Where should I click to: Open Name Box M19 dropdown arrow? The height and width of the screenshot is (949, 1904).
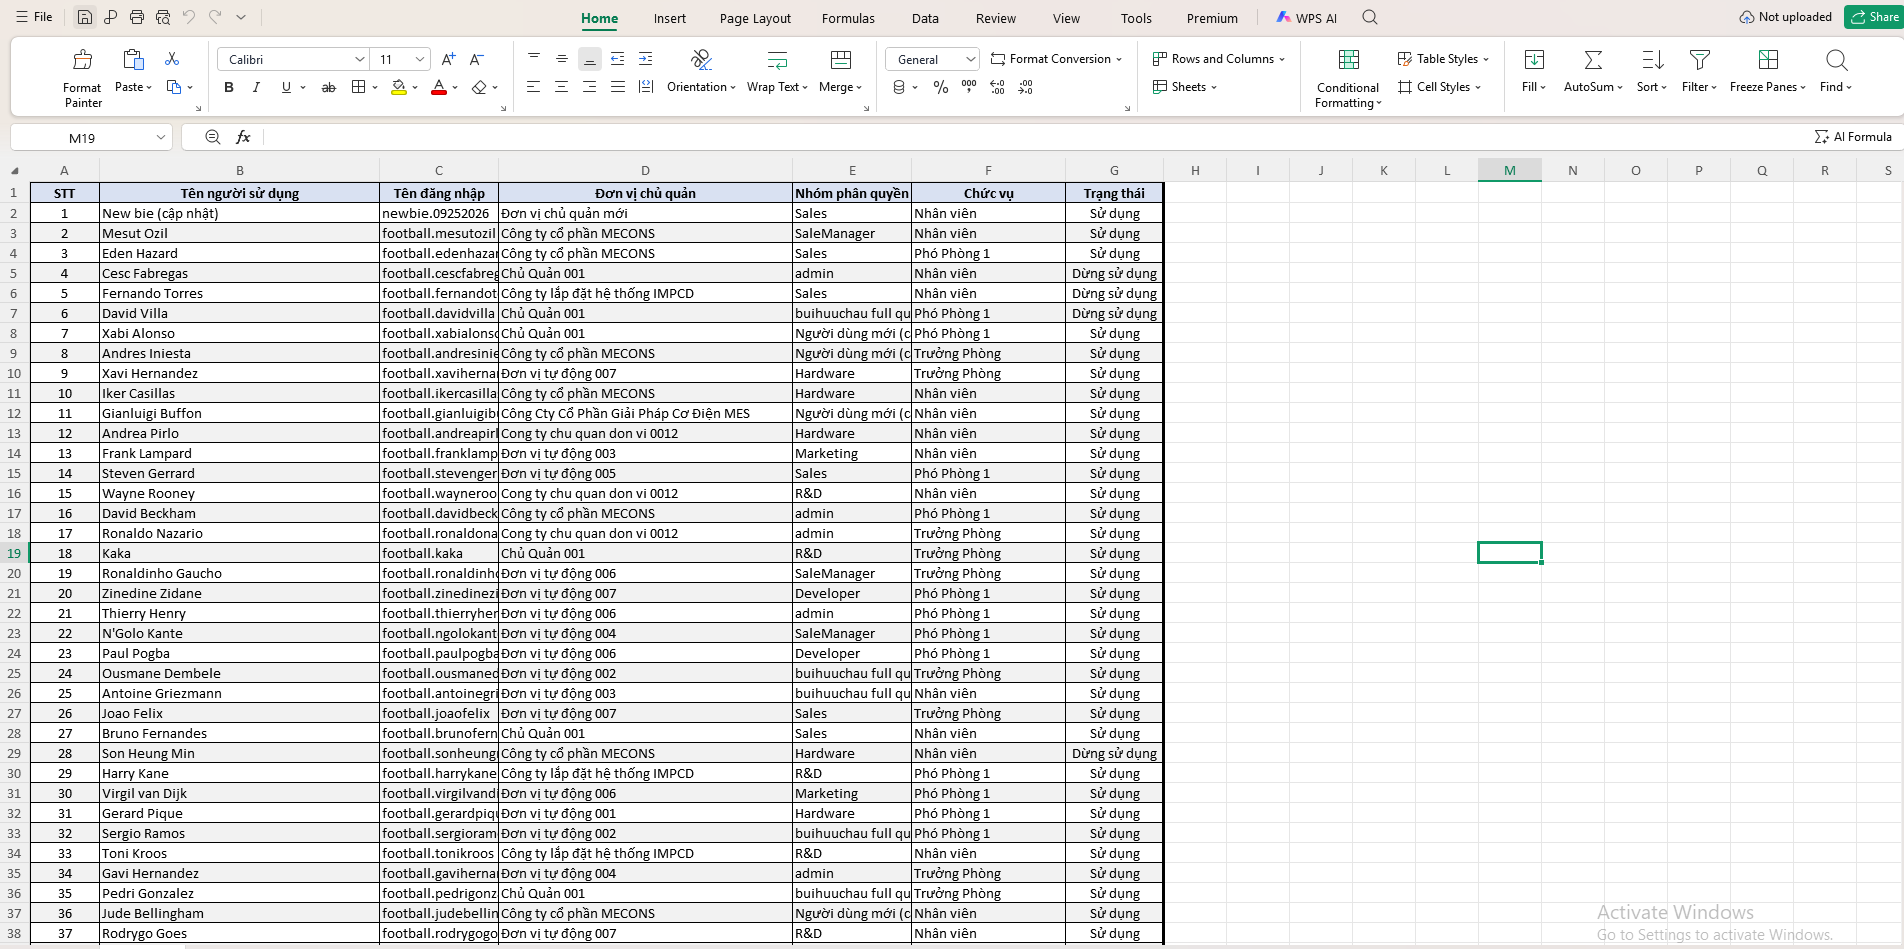(160, 137)
